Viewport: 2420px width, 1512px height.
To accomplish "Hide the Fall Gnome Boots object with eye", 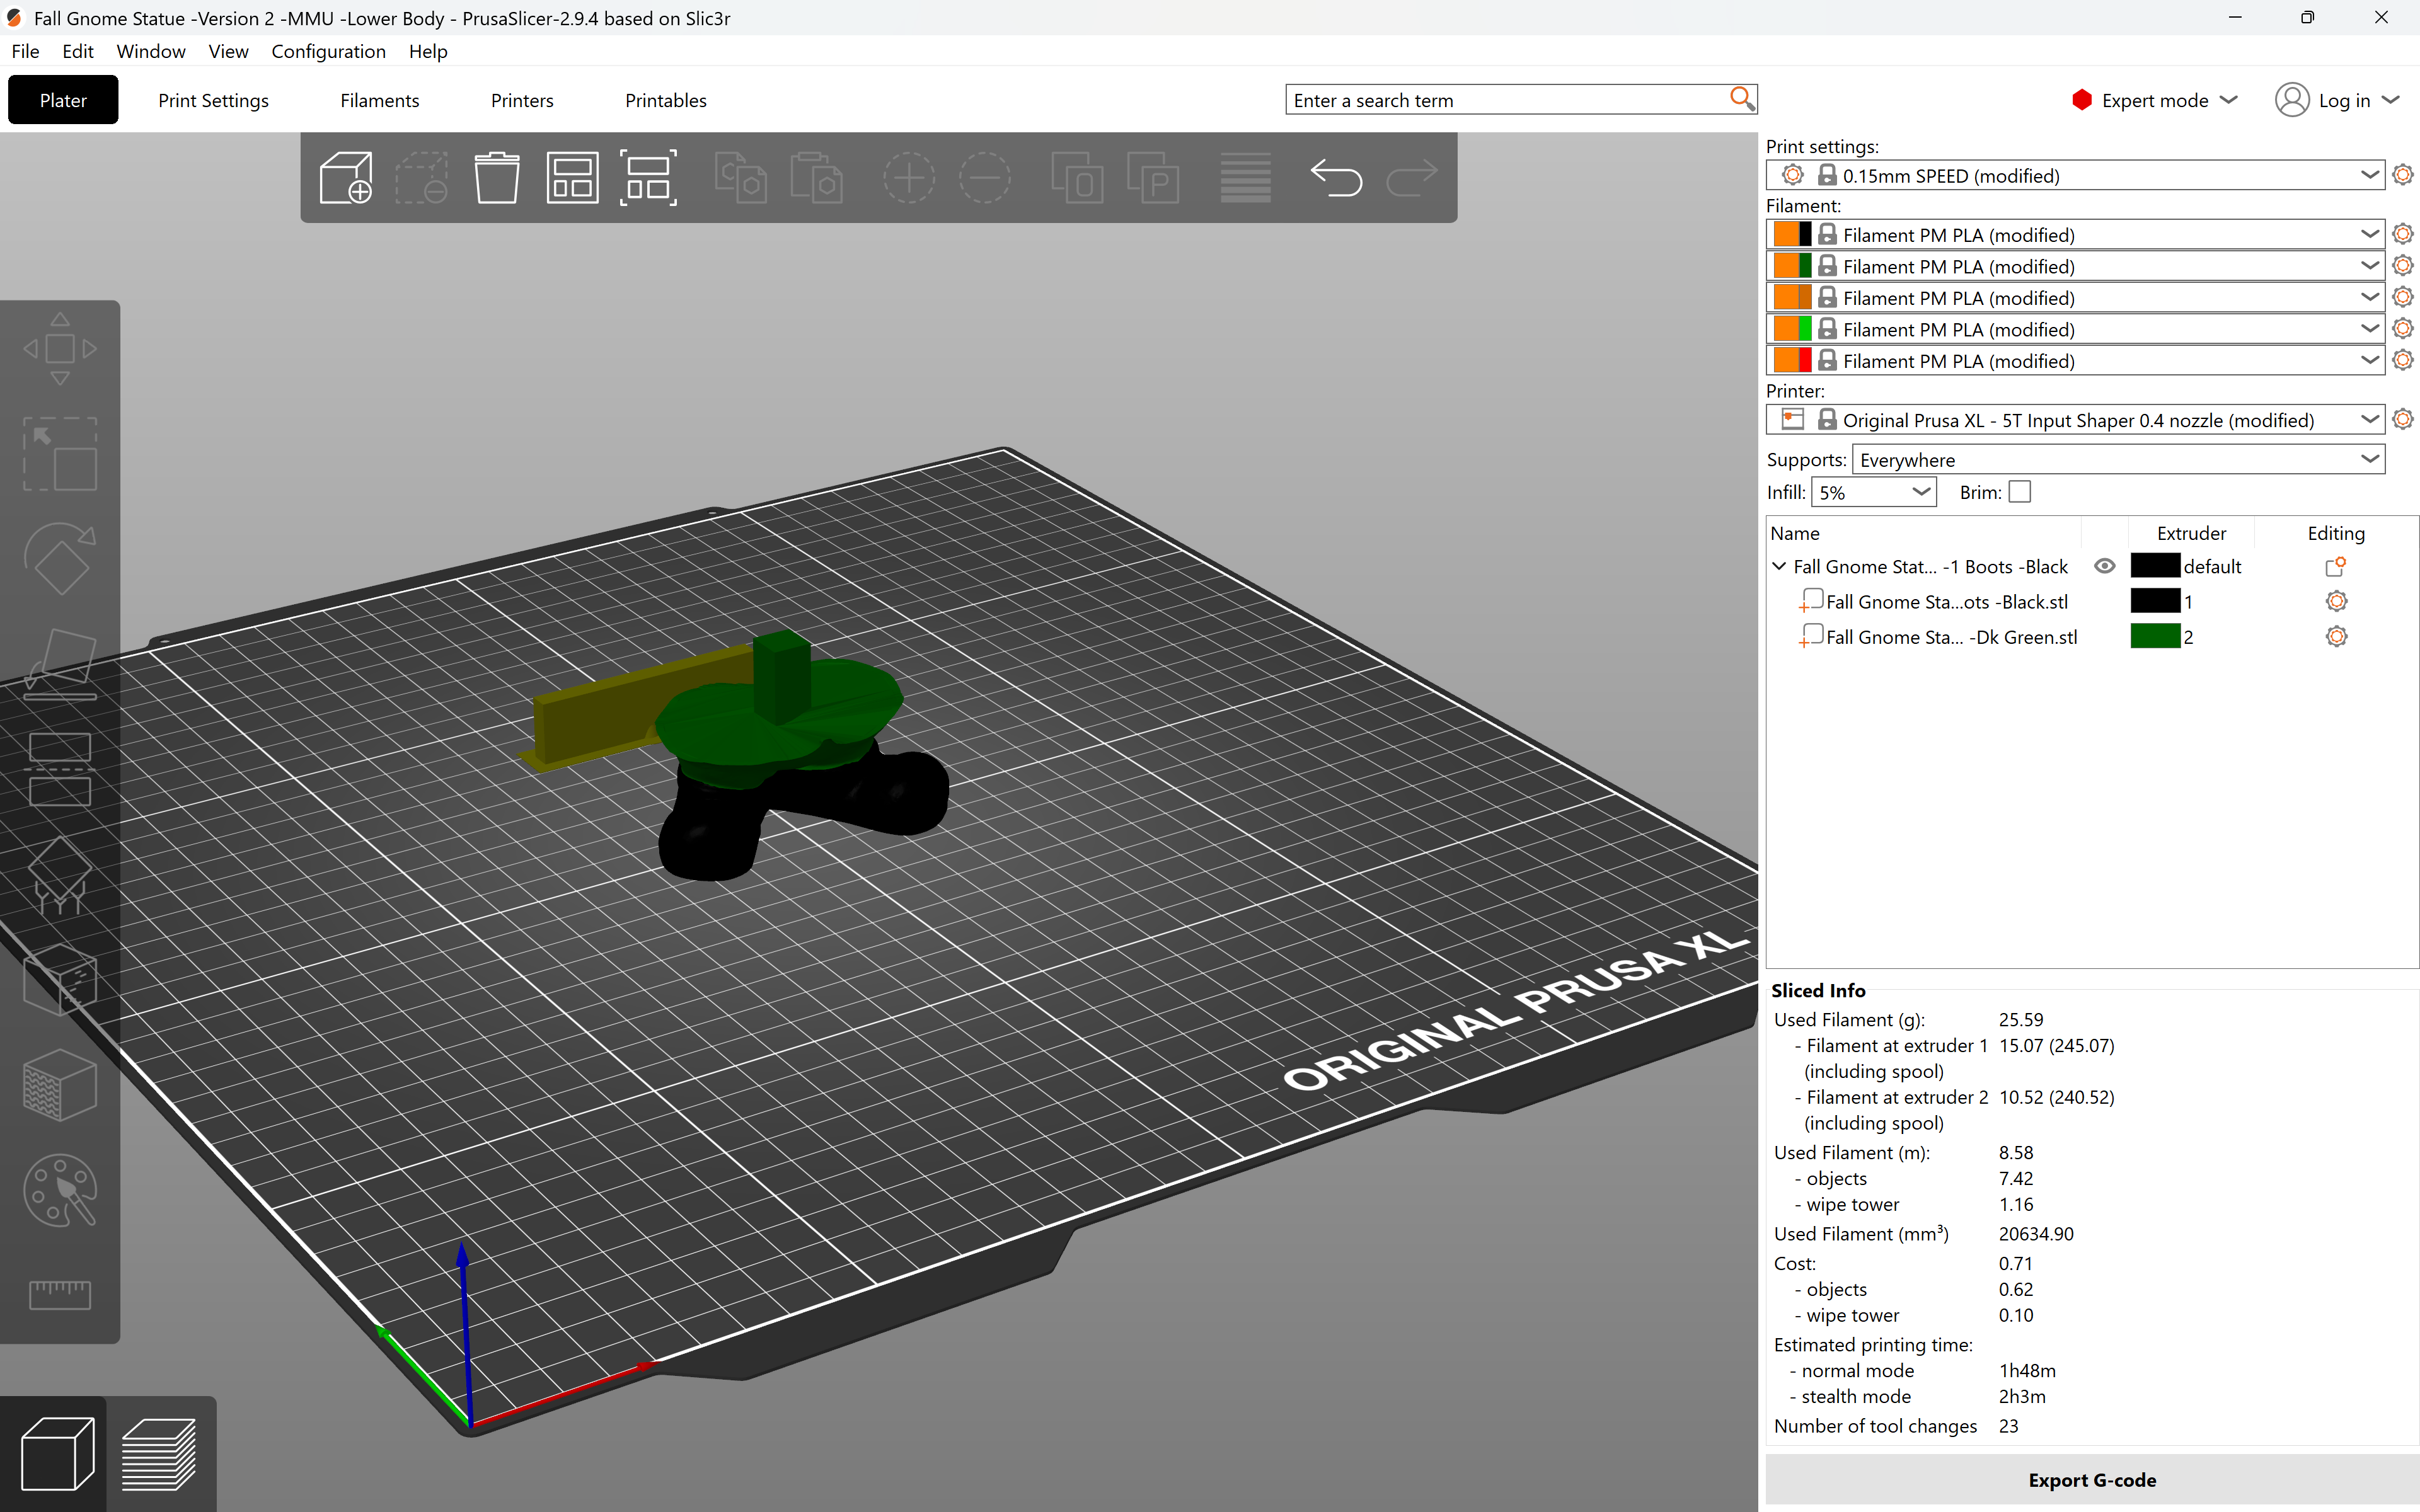I will point(2104,566).
